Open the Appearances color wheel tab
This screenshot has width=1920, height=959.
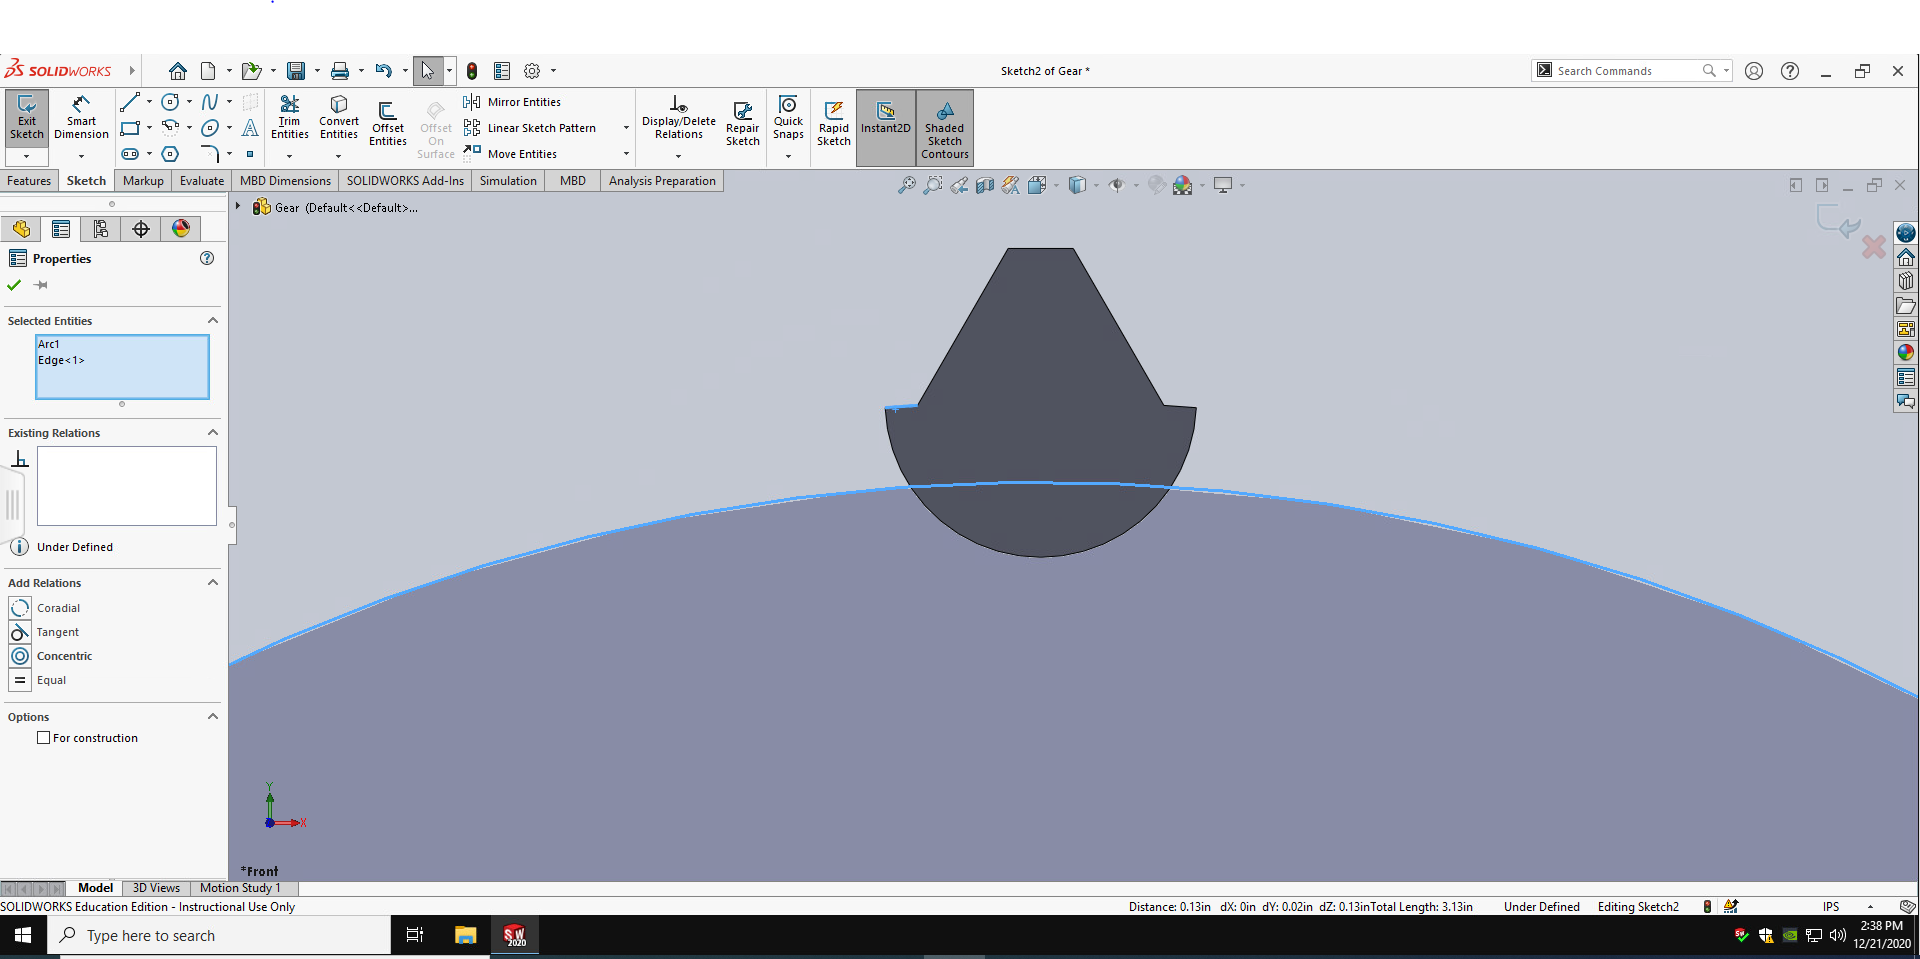181,229
